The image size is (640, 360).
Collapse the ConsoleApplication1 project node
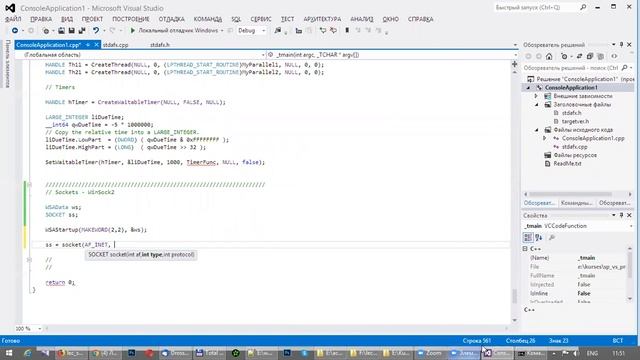pyautogui.click(x=528, y=88)
